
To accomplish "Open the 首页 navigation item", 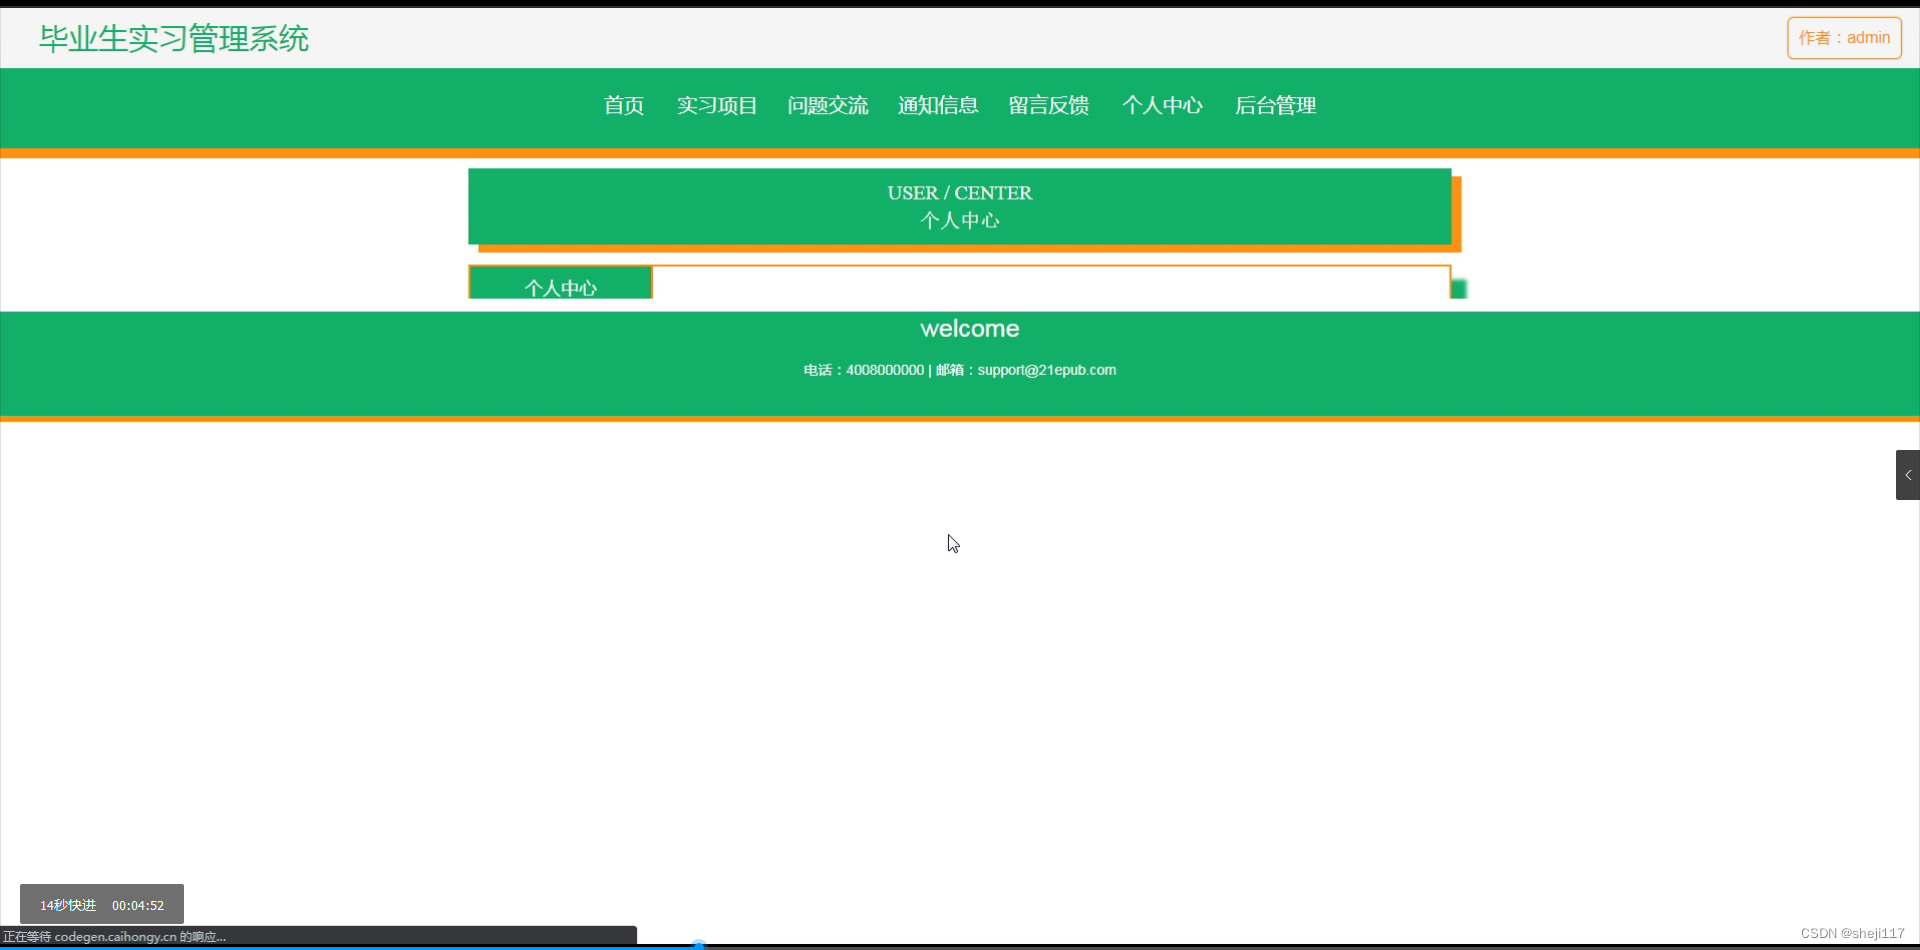I will (622, 105).
